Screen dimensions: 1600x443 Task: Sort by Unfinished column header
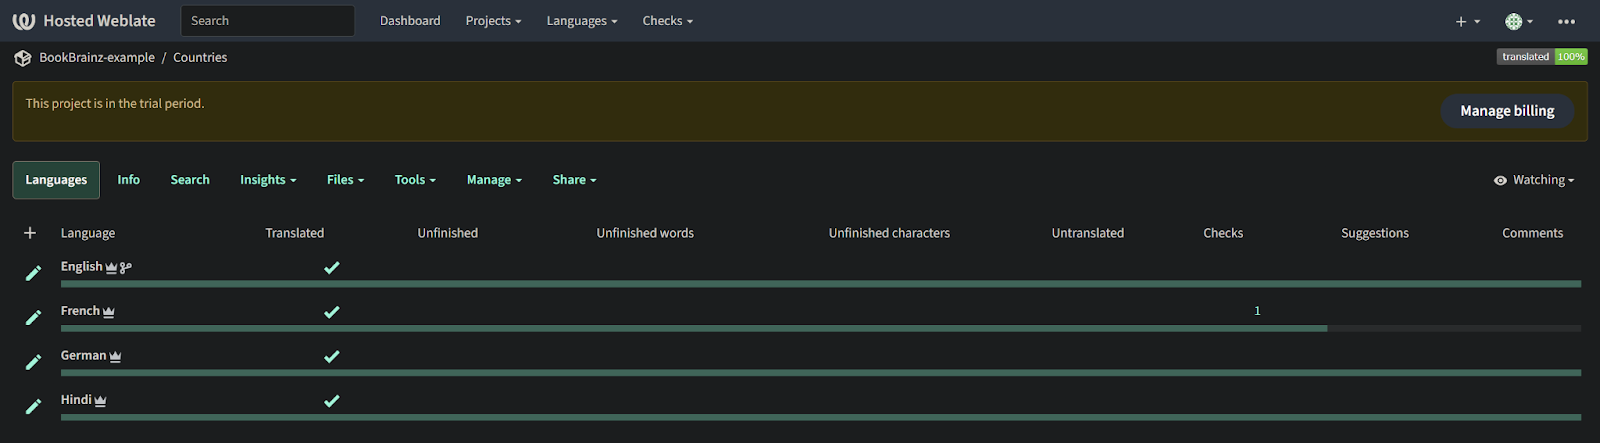pos(448,233)
